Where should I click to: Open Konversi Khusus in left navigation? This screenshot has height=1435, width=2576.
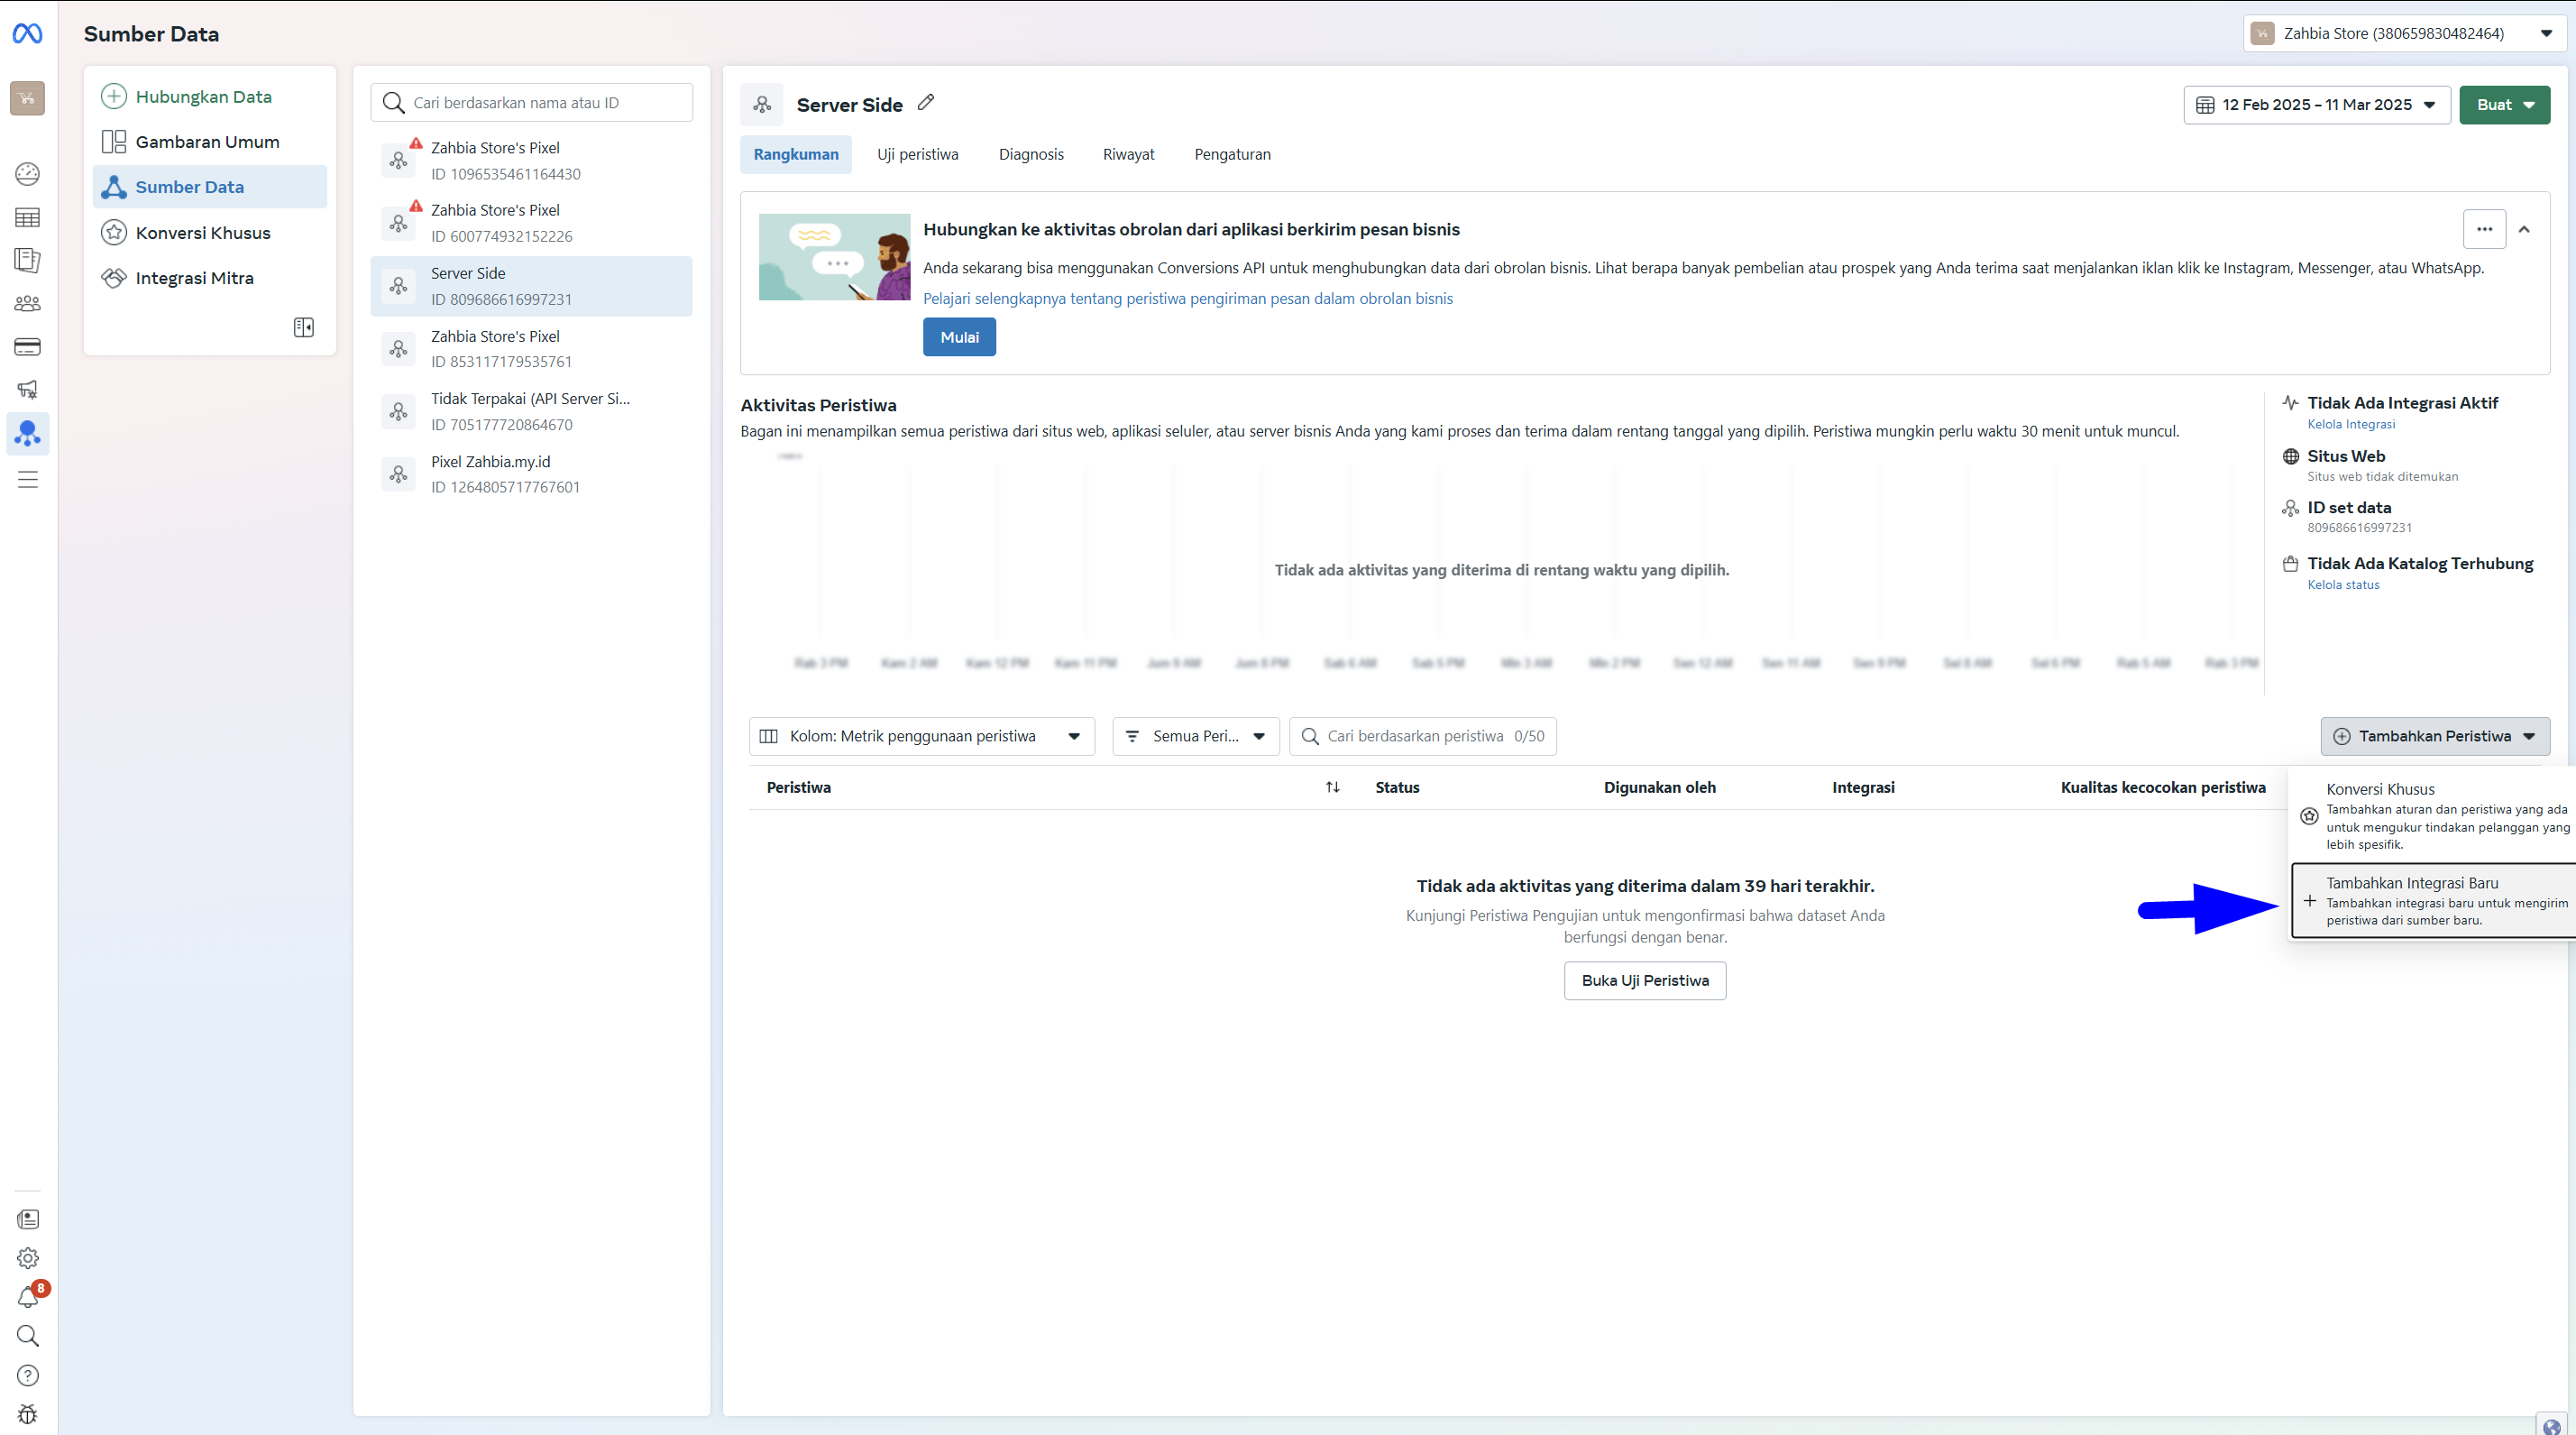(x=210, y=233)
